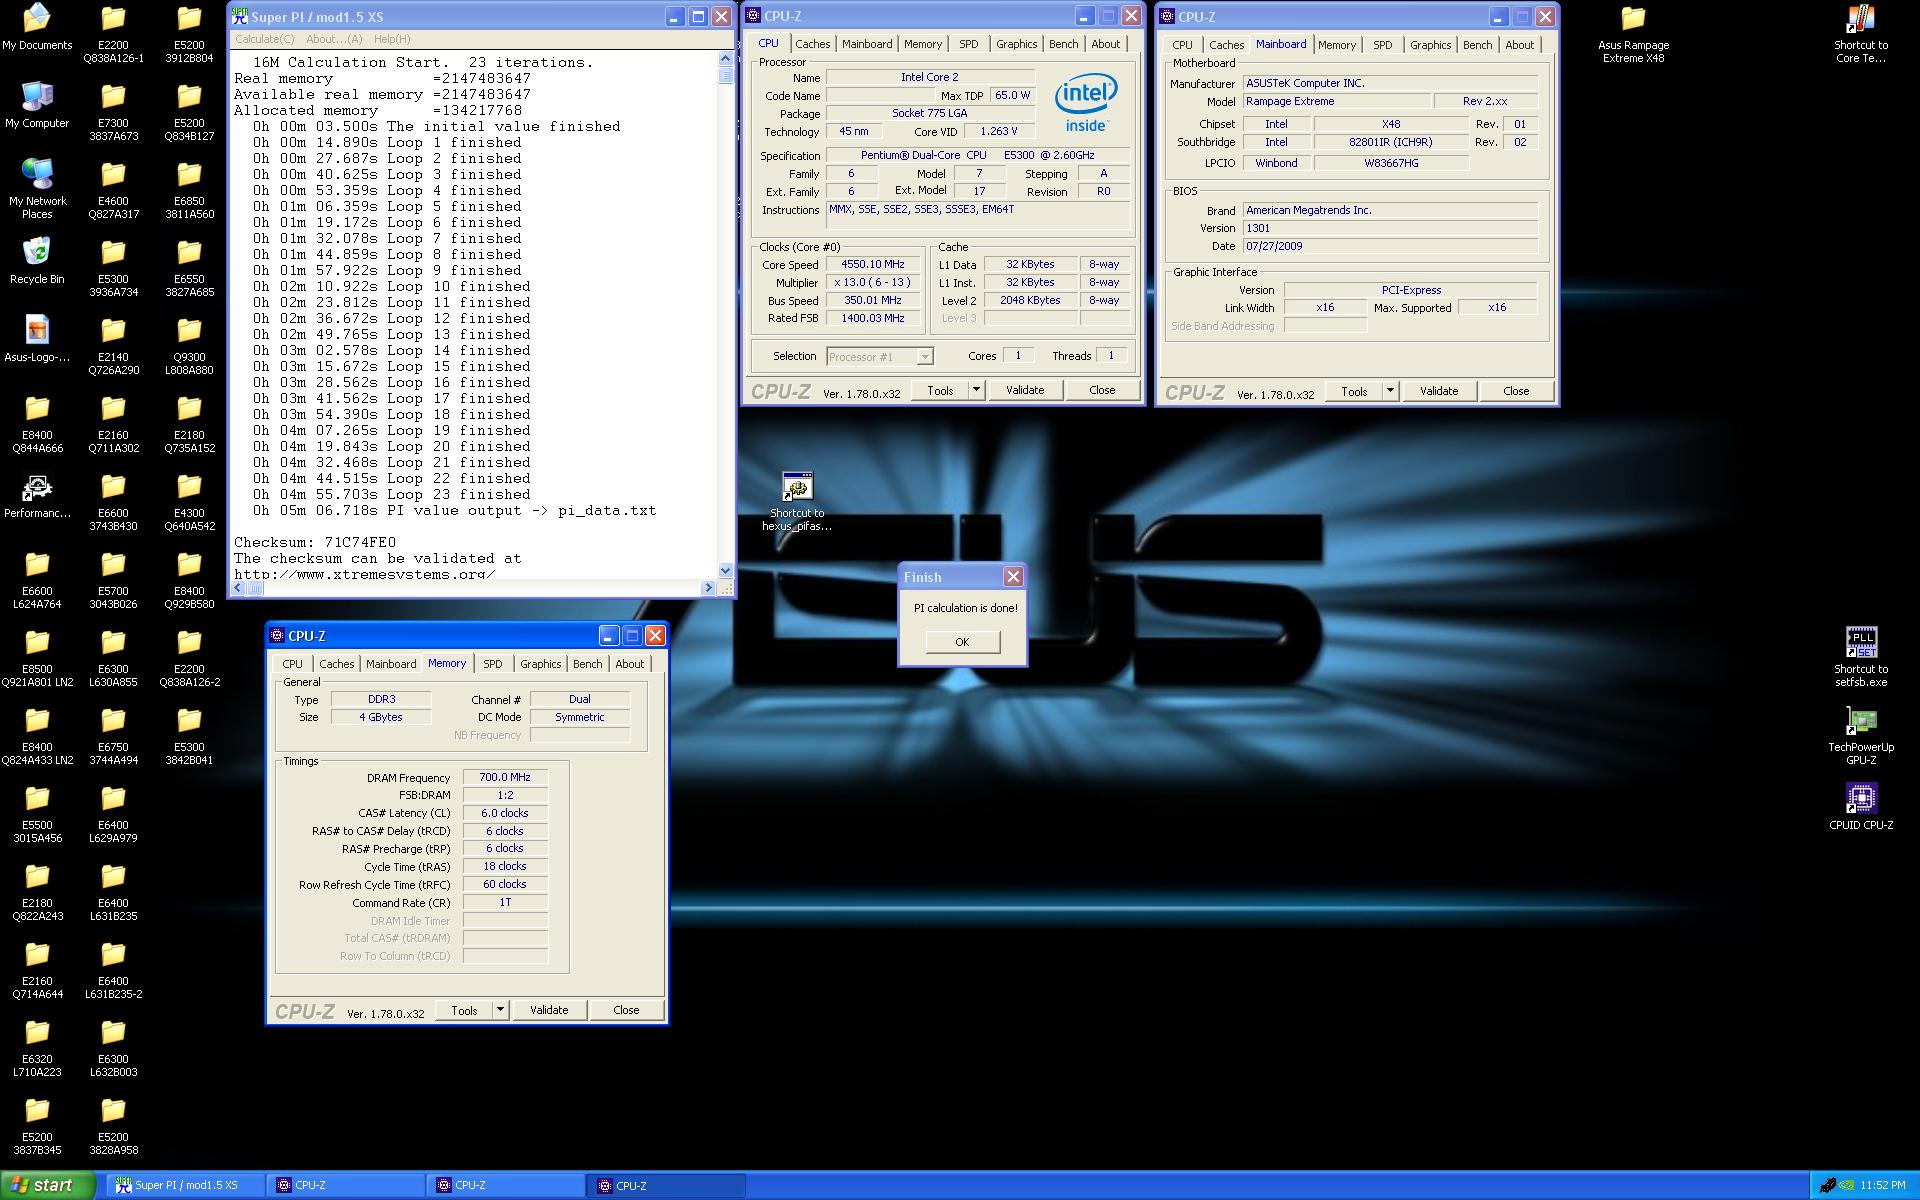
Task: Click DRAM Frequency value 700.0 MHz
Action: [x=505, y=777]
